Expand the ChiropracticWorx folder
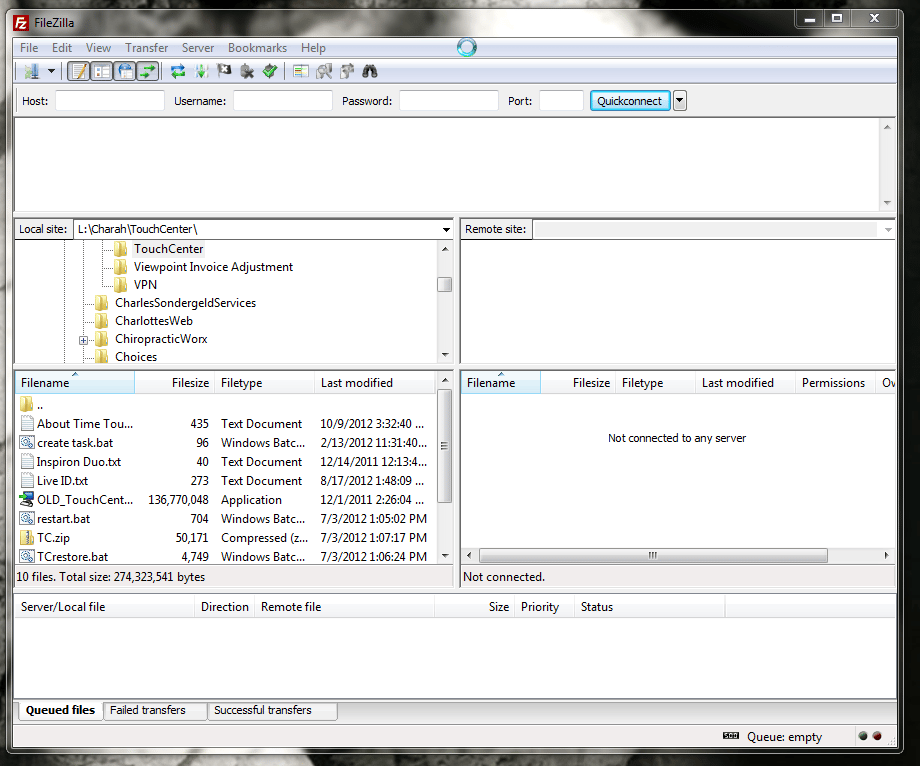This screenshot has height=766, width=920. 83,340
